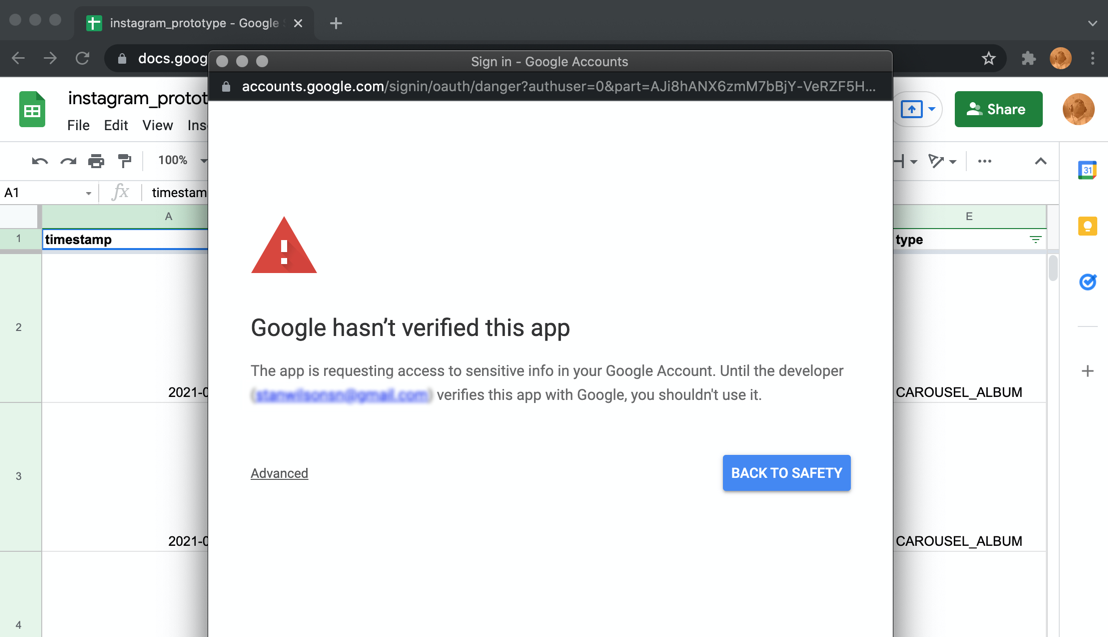Collapse the Sheets header with the up chevron
This screenshot has height=637, width=1108.
1040,161
